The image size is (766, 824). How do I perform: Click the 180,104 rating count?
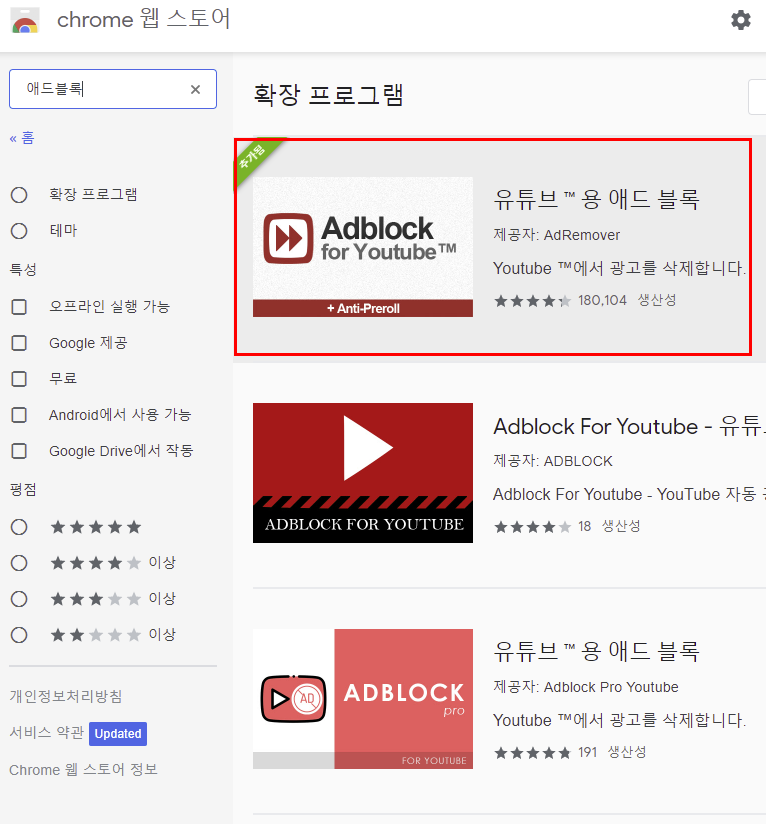603,301
